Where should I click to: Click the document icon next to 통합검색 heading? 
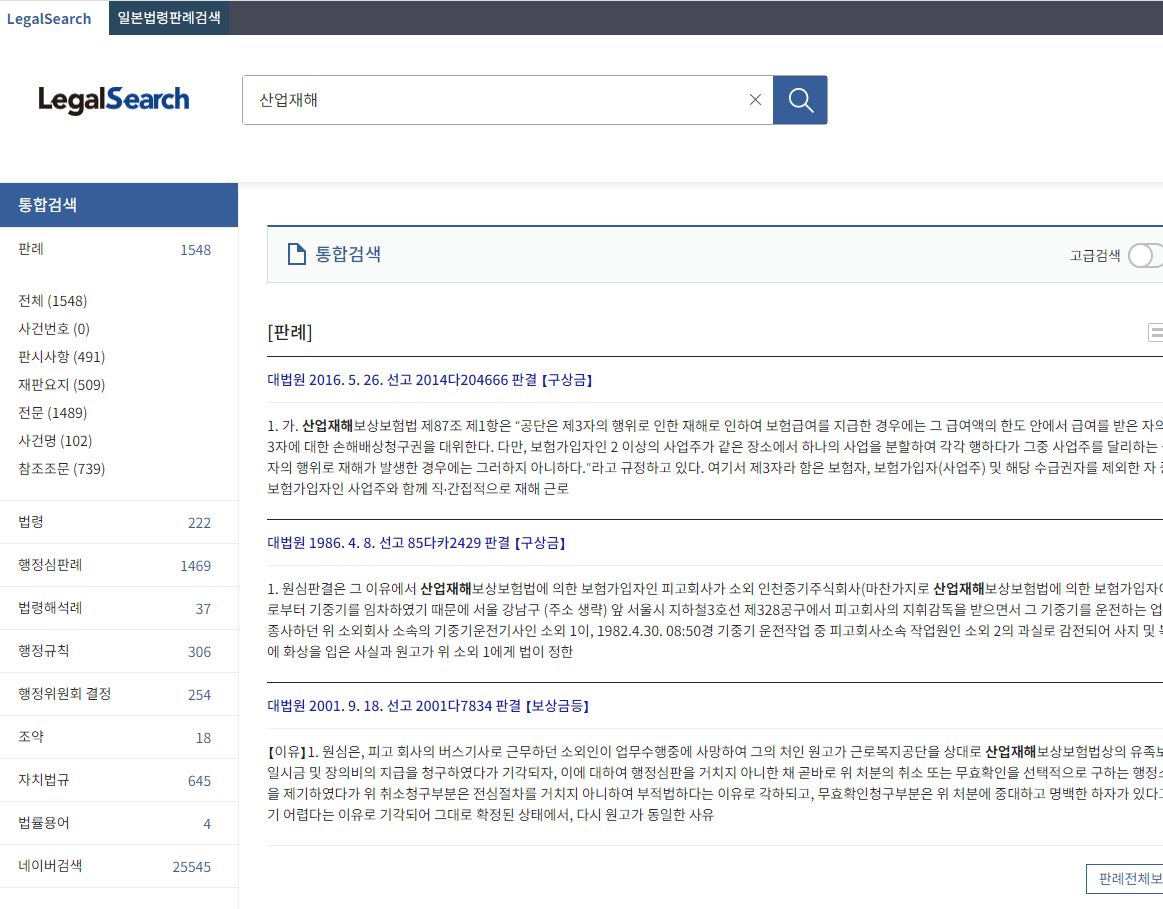pyautogui.click(x=297, y=254)
